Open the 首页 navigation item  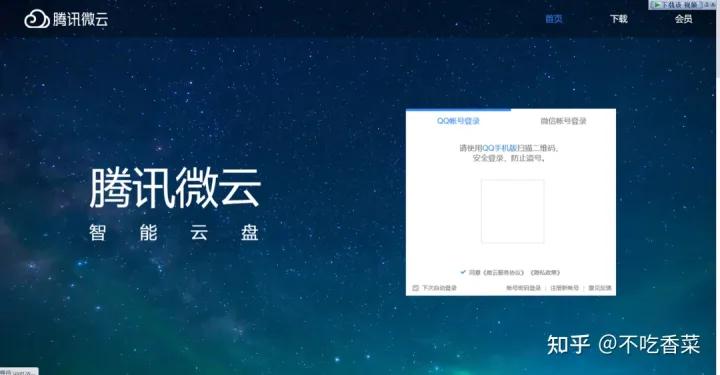pos(554,19)
